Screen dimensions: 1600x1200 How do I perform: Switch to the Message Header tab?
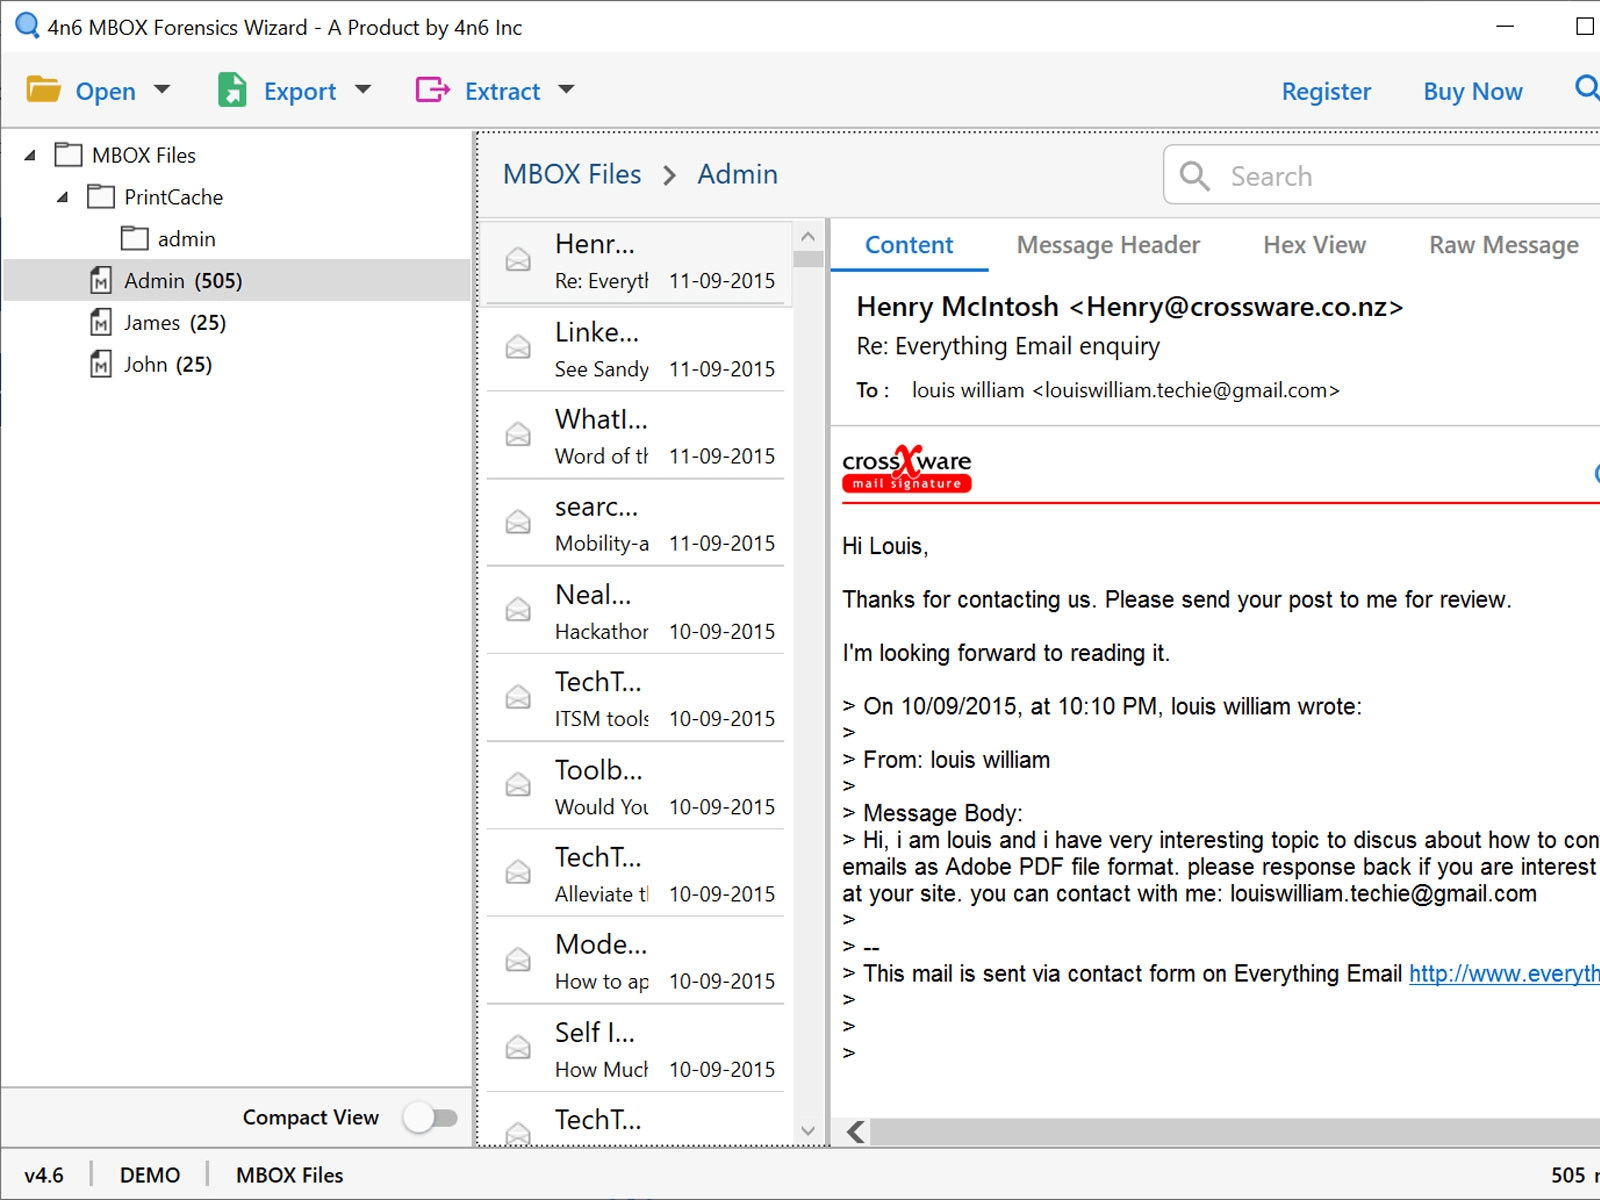[x=1107, y=245]
